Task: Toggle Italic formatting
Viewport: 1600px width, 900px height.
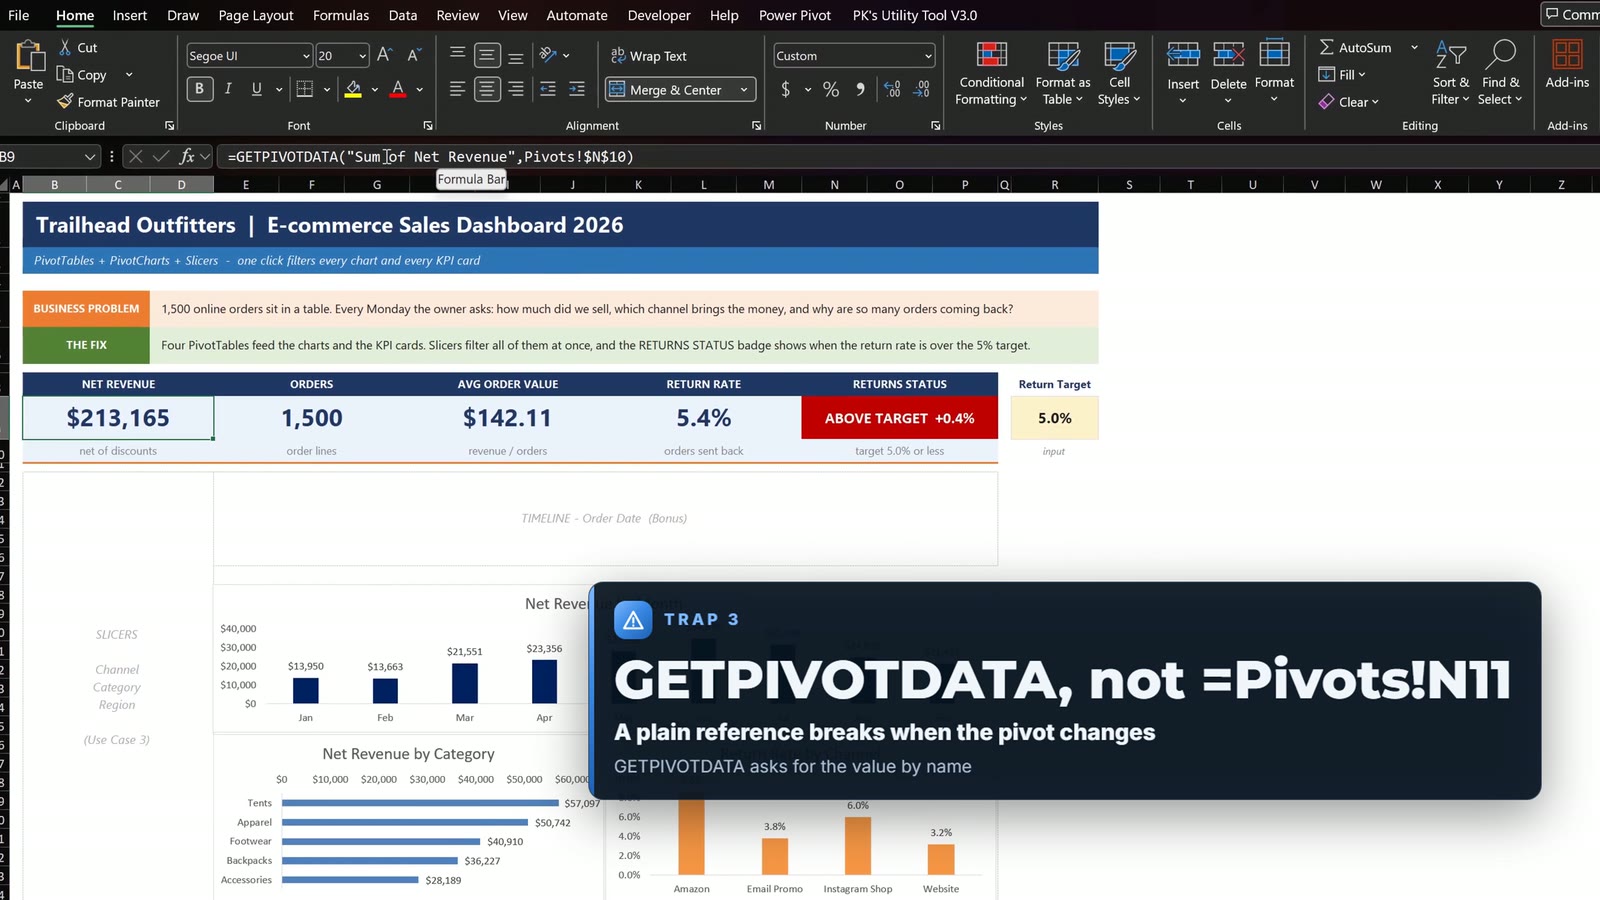Action: tap(228, 89)
